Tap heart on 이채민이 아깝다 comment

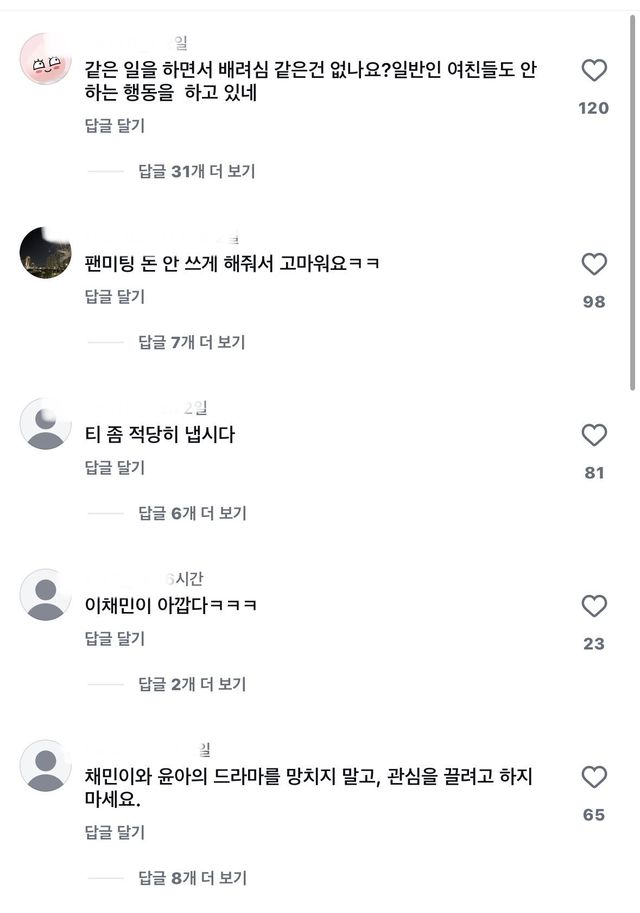(x=594, y=606)
